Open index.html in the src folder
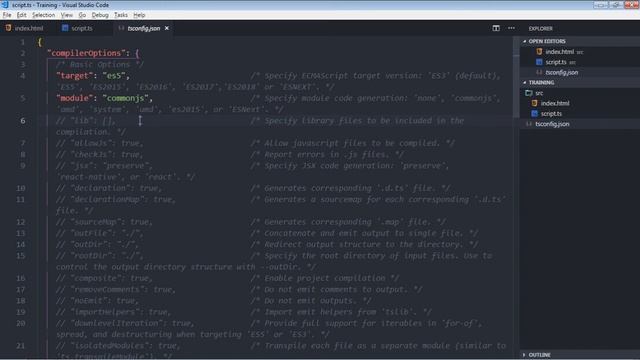Screen dimensions: 640x360 [555, 103]
